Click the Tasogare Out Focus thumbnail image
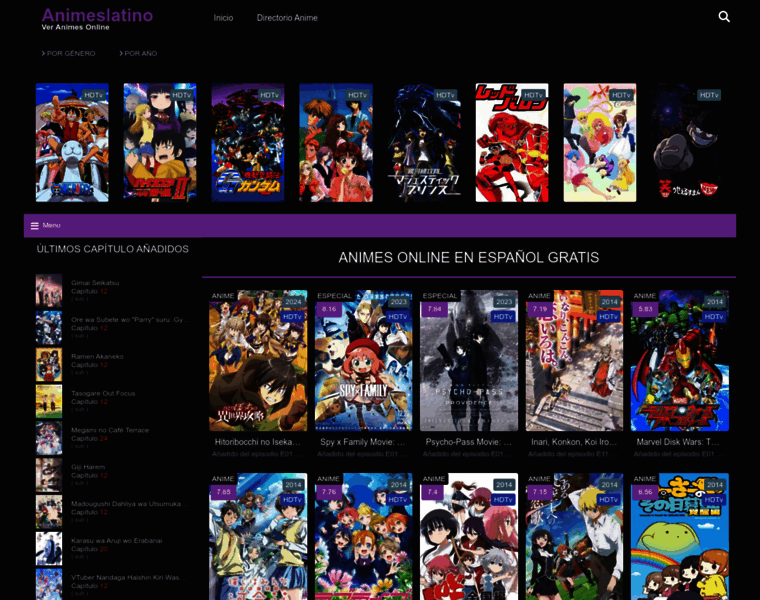 (49, 401)
